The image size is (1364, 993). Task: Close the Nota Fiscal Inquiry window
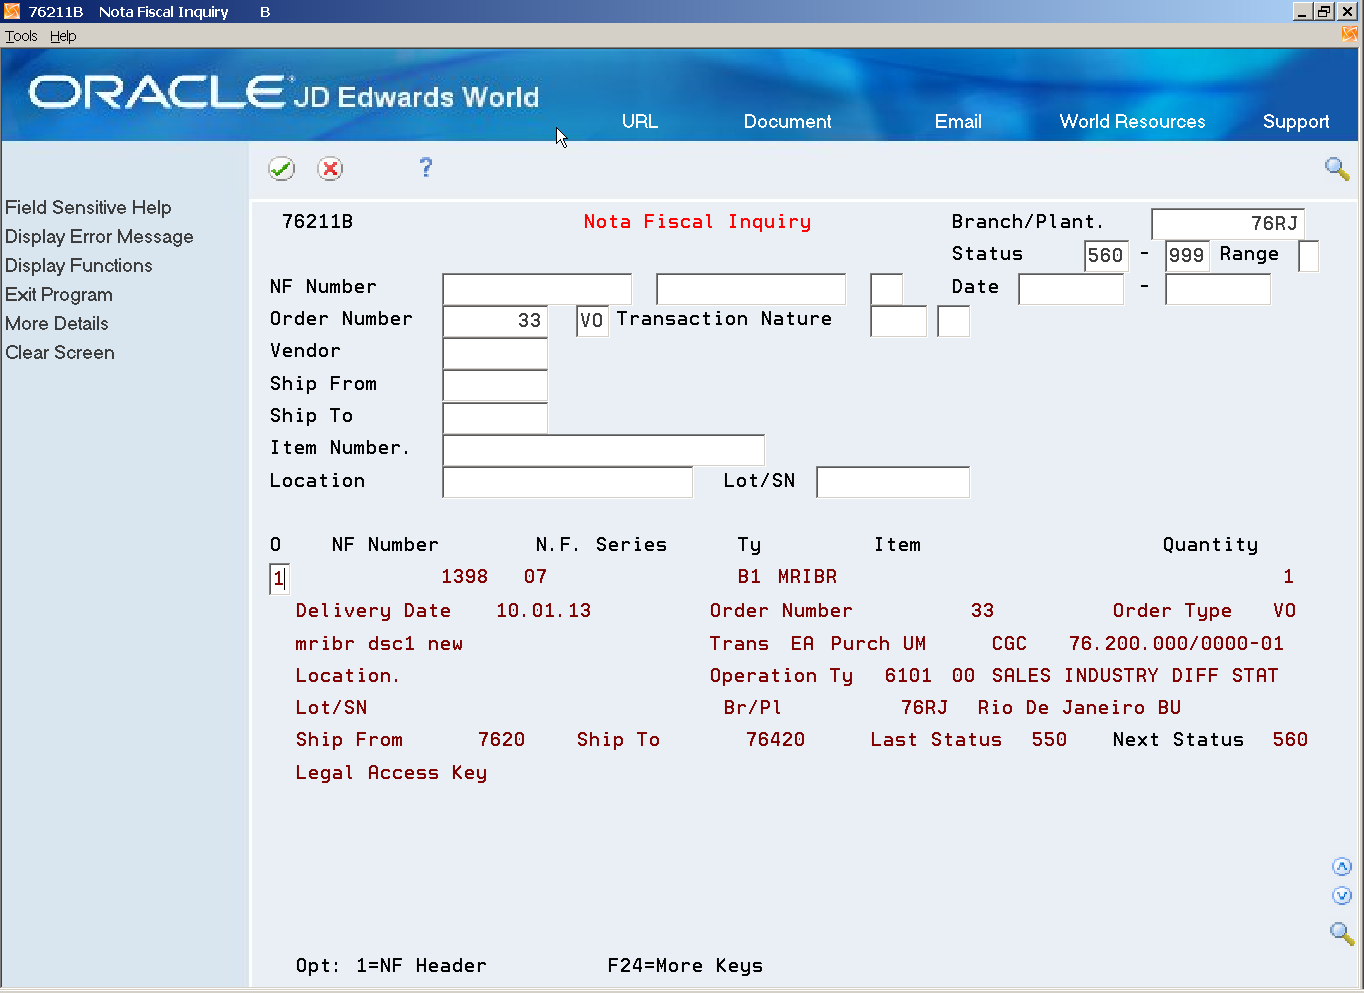pyautogui.click(x=1347, y=12)
